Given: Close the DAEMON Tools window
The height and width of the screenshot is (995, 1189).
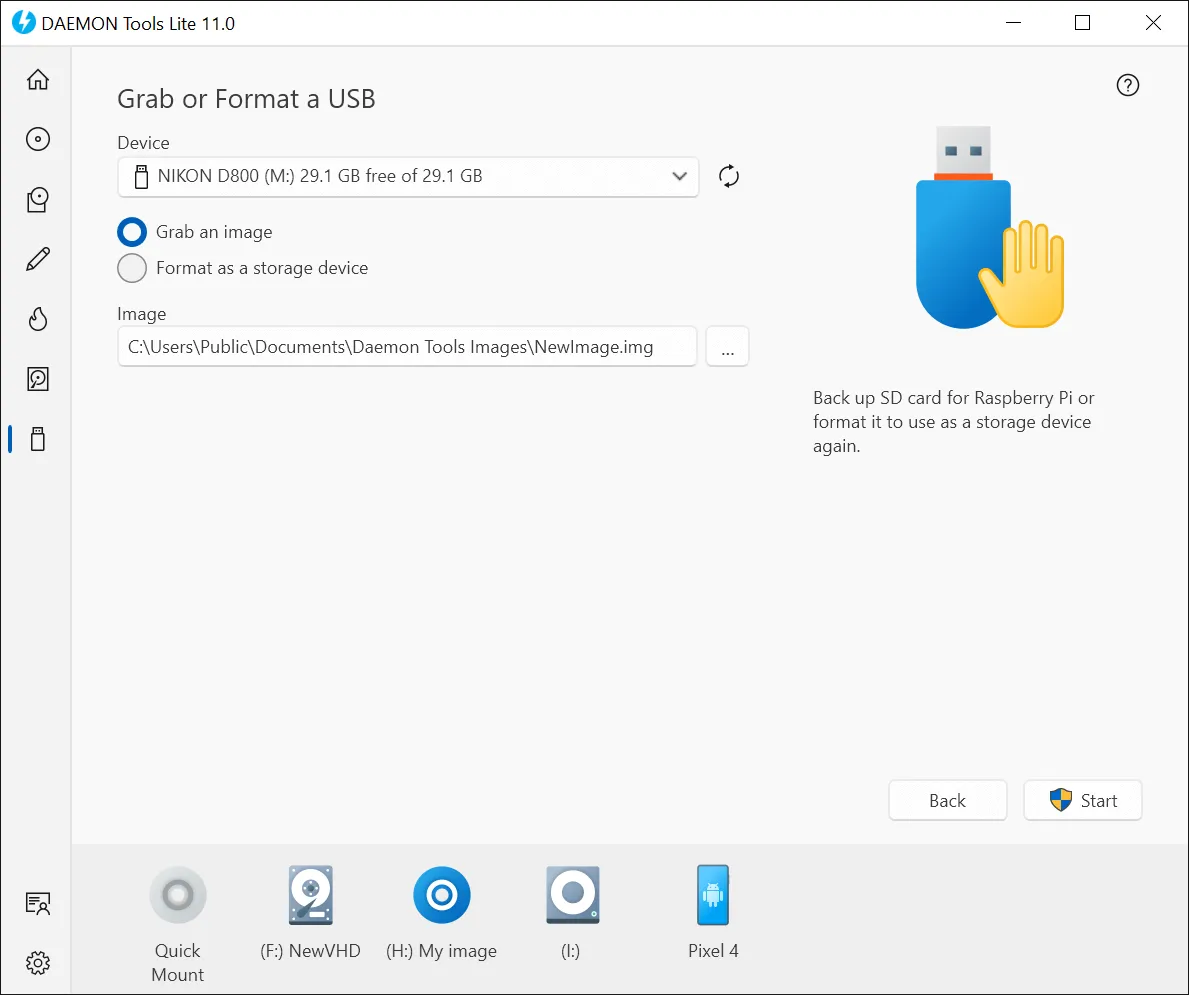Looking at the screenshot, I should 1153,23.
